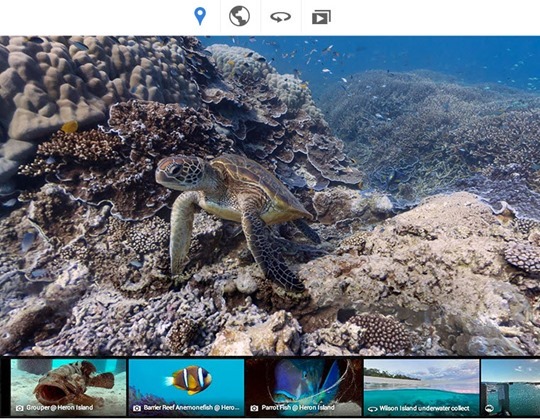The image size is (540, 419).
Task: Click camera icon on Barrier Reef Anemonefish thumbnail
Action: coord(137,408)
